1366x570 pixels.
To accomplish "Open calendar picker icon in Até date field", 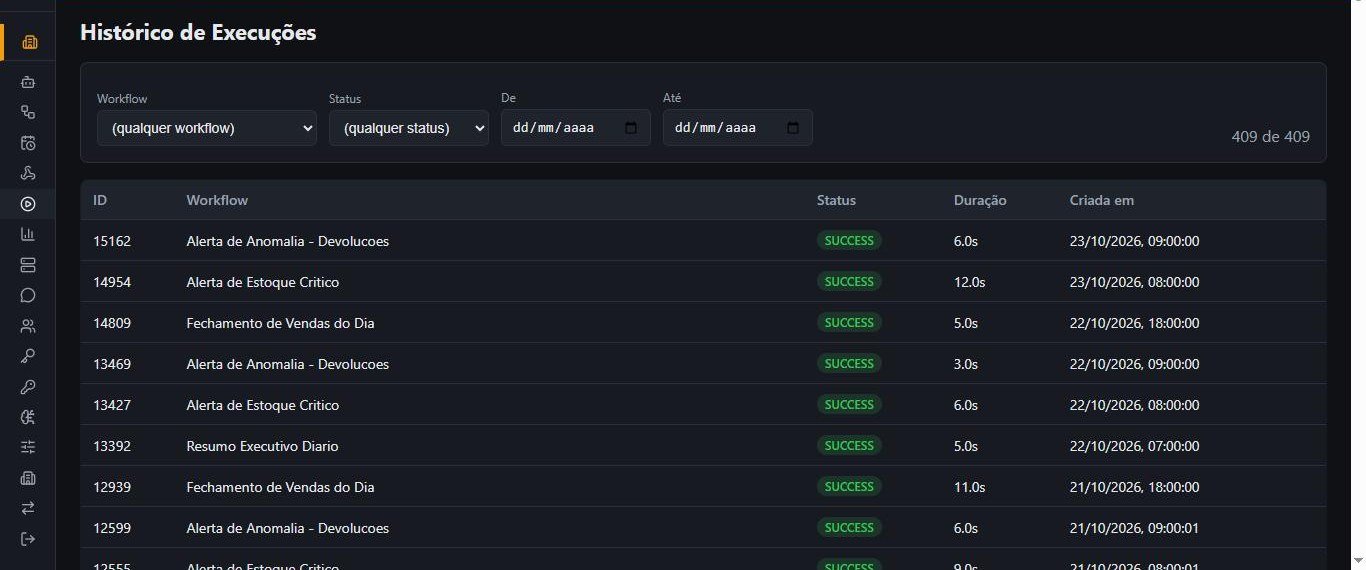I will pyautogui.click(x=793, y=128).
